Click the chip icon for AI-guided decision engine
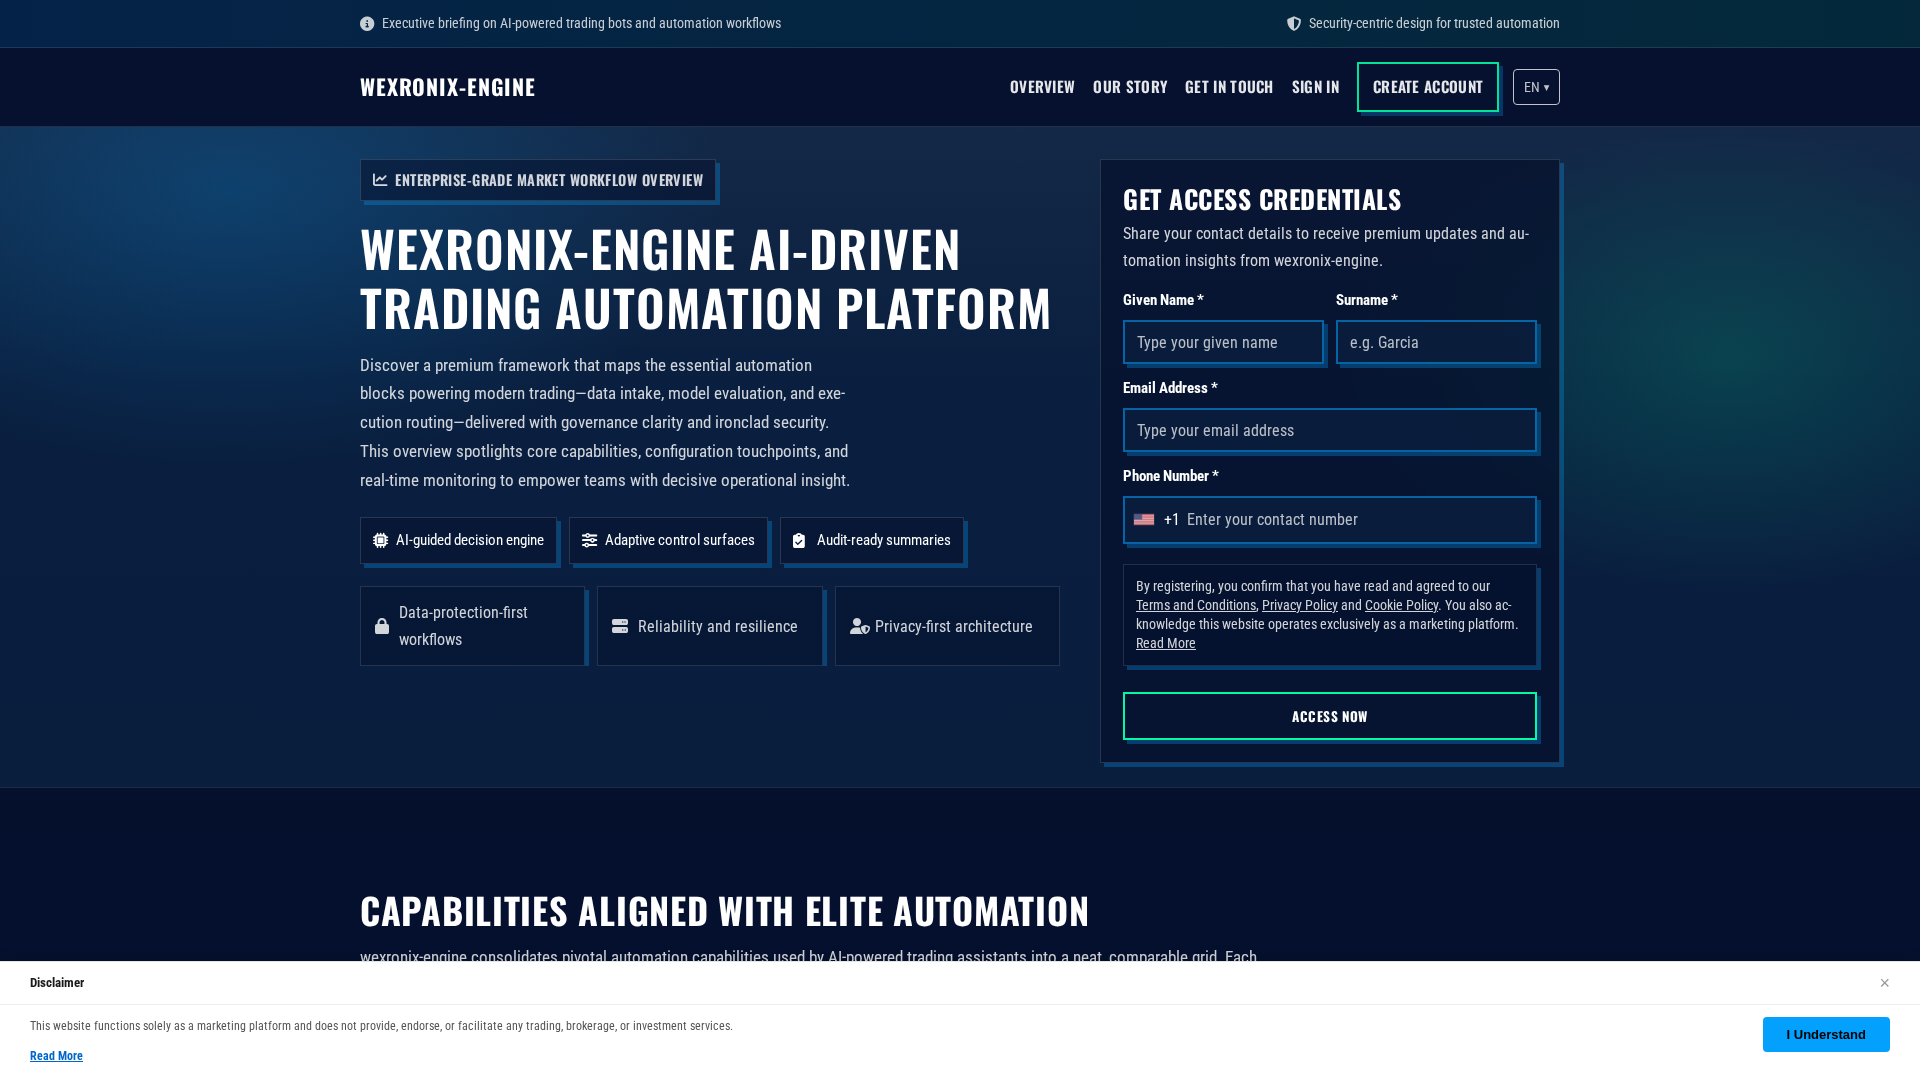 coord(381,540)
